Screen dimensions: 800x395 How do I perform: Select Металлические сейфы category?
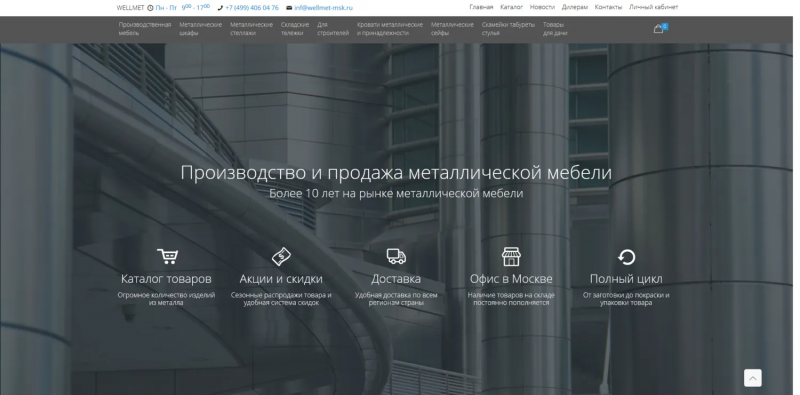point(452,29)
